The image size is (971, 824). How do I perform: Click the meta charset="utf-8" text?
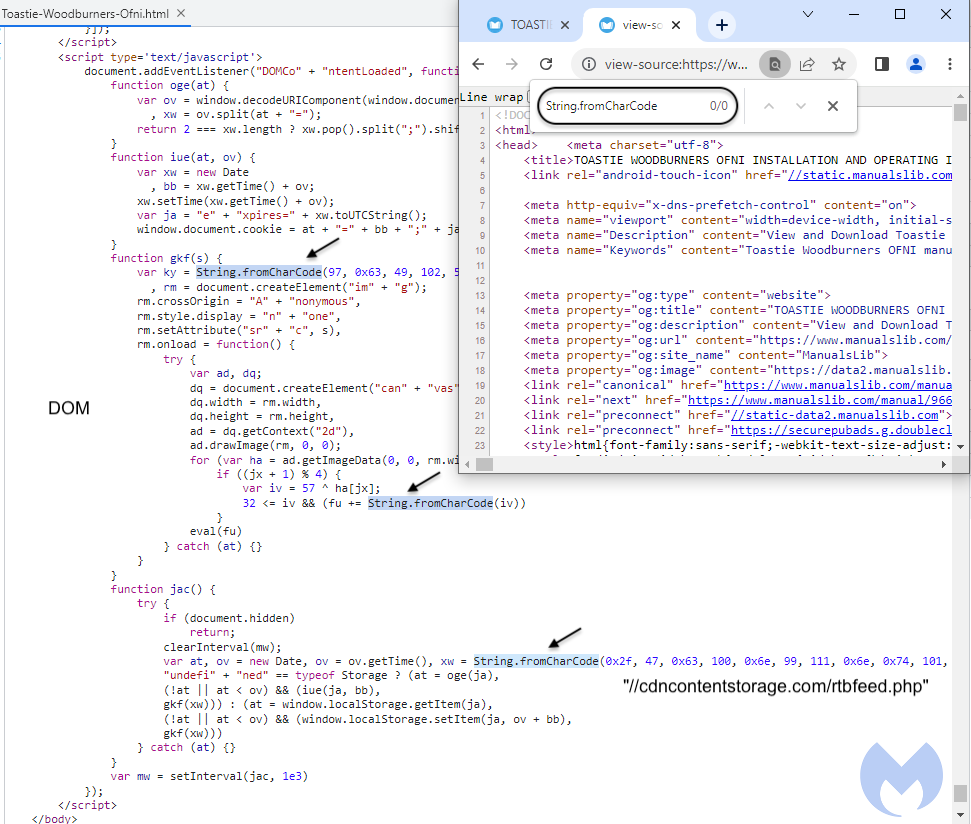pos(645,145)
